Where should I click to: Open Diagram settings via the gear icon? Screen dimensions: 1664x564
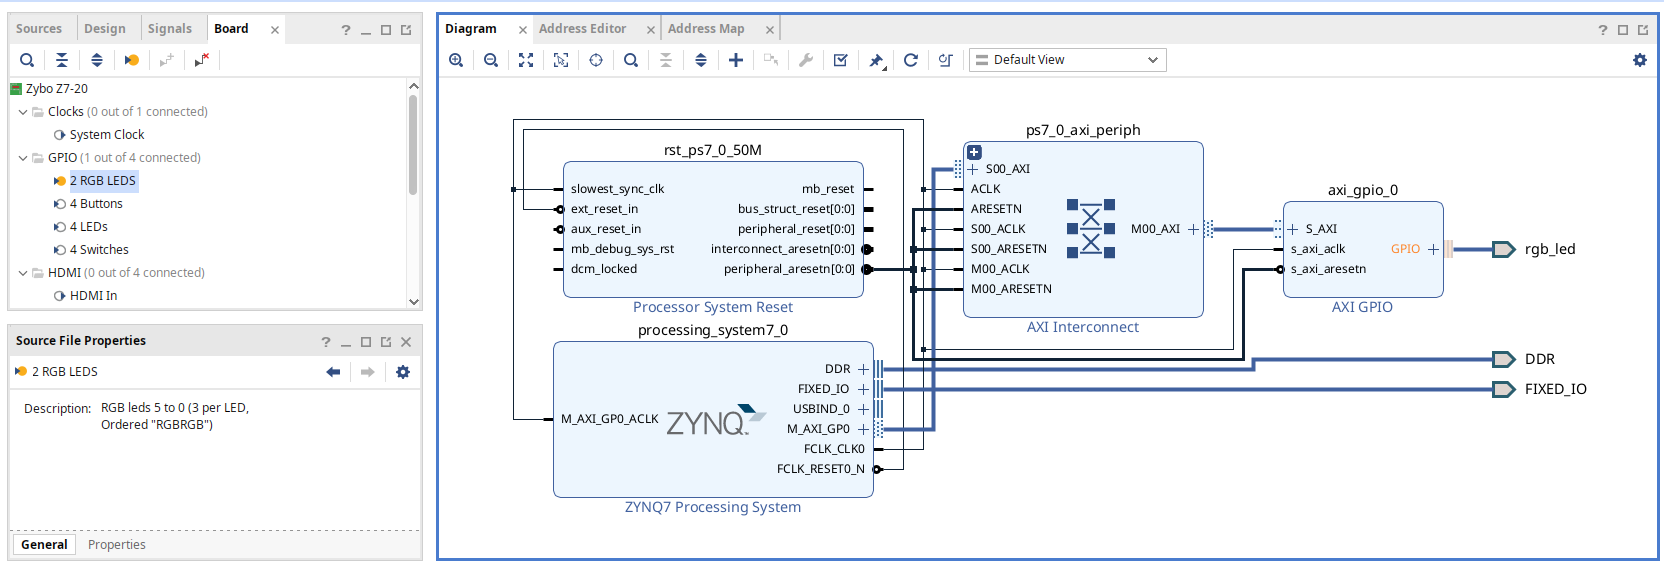point(1640,60)
